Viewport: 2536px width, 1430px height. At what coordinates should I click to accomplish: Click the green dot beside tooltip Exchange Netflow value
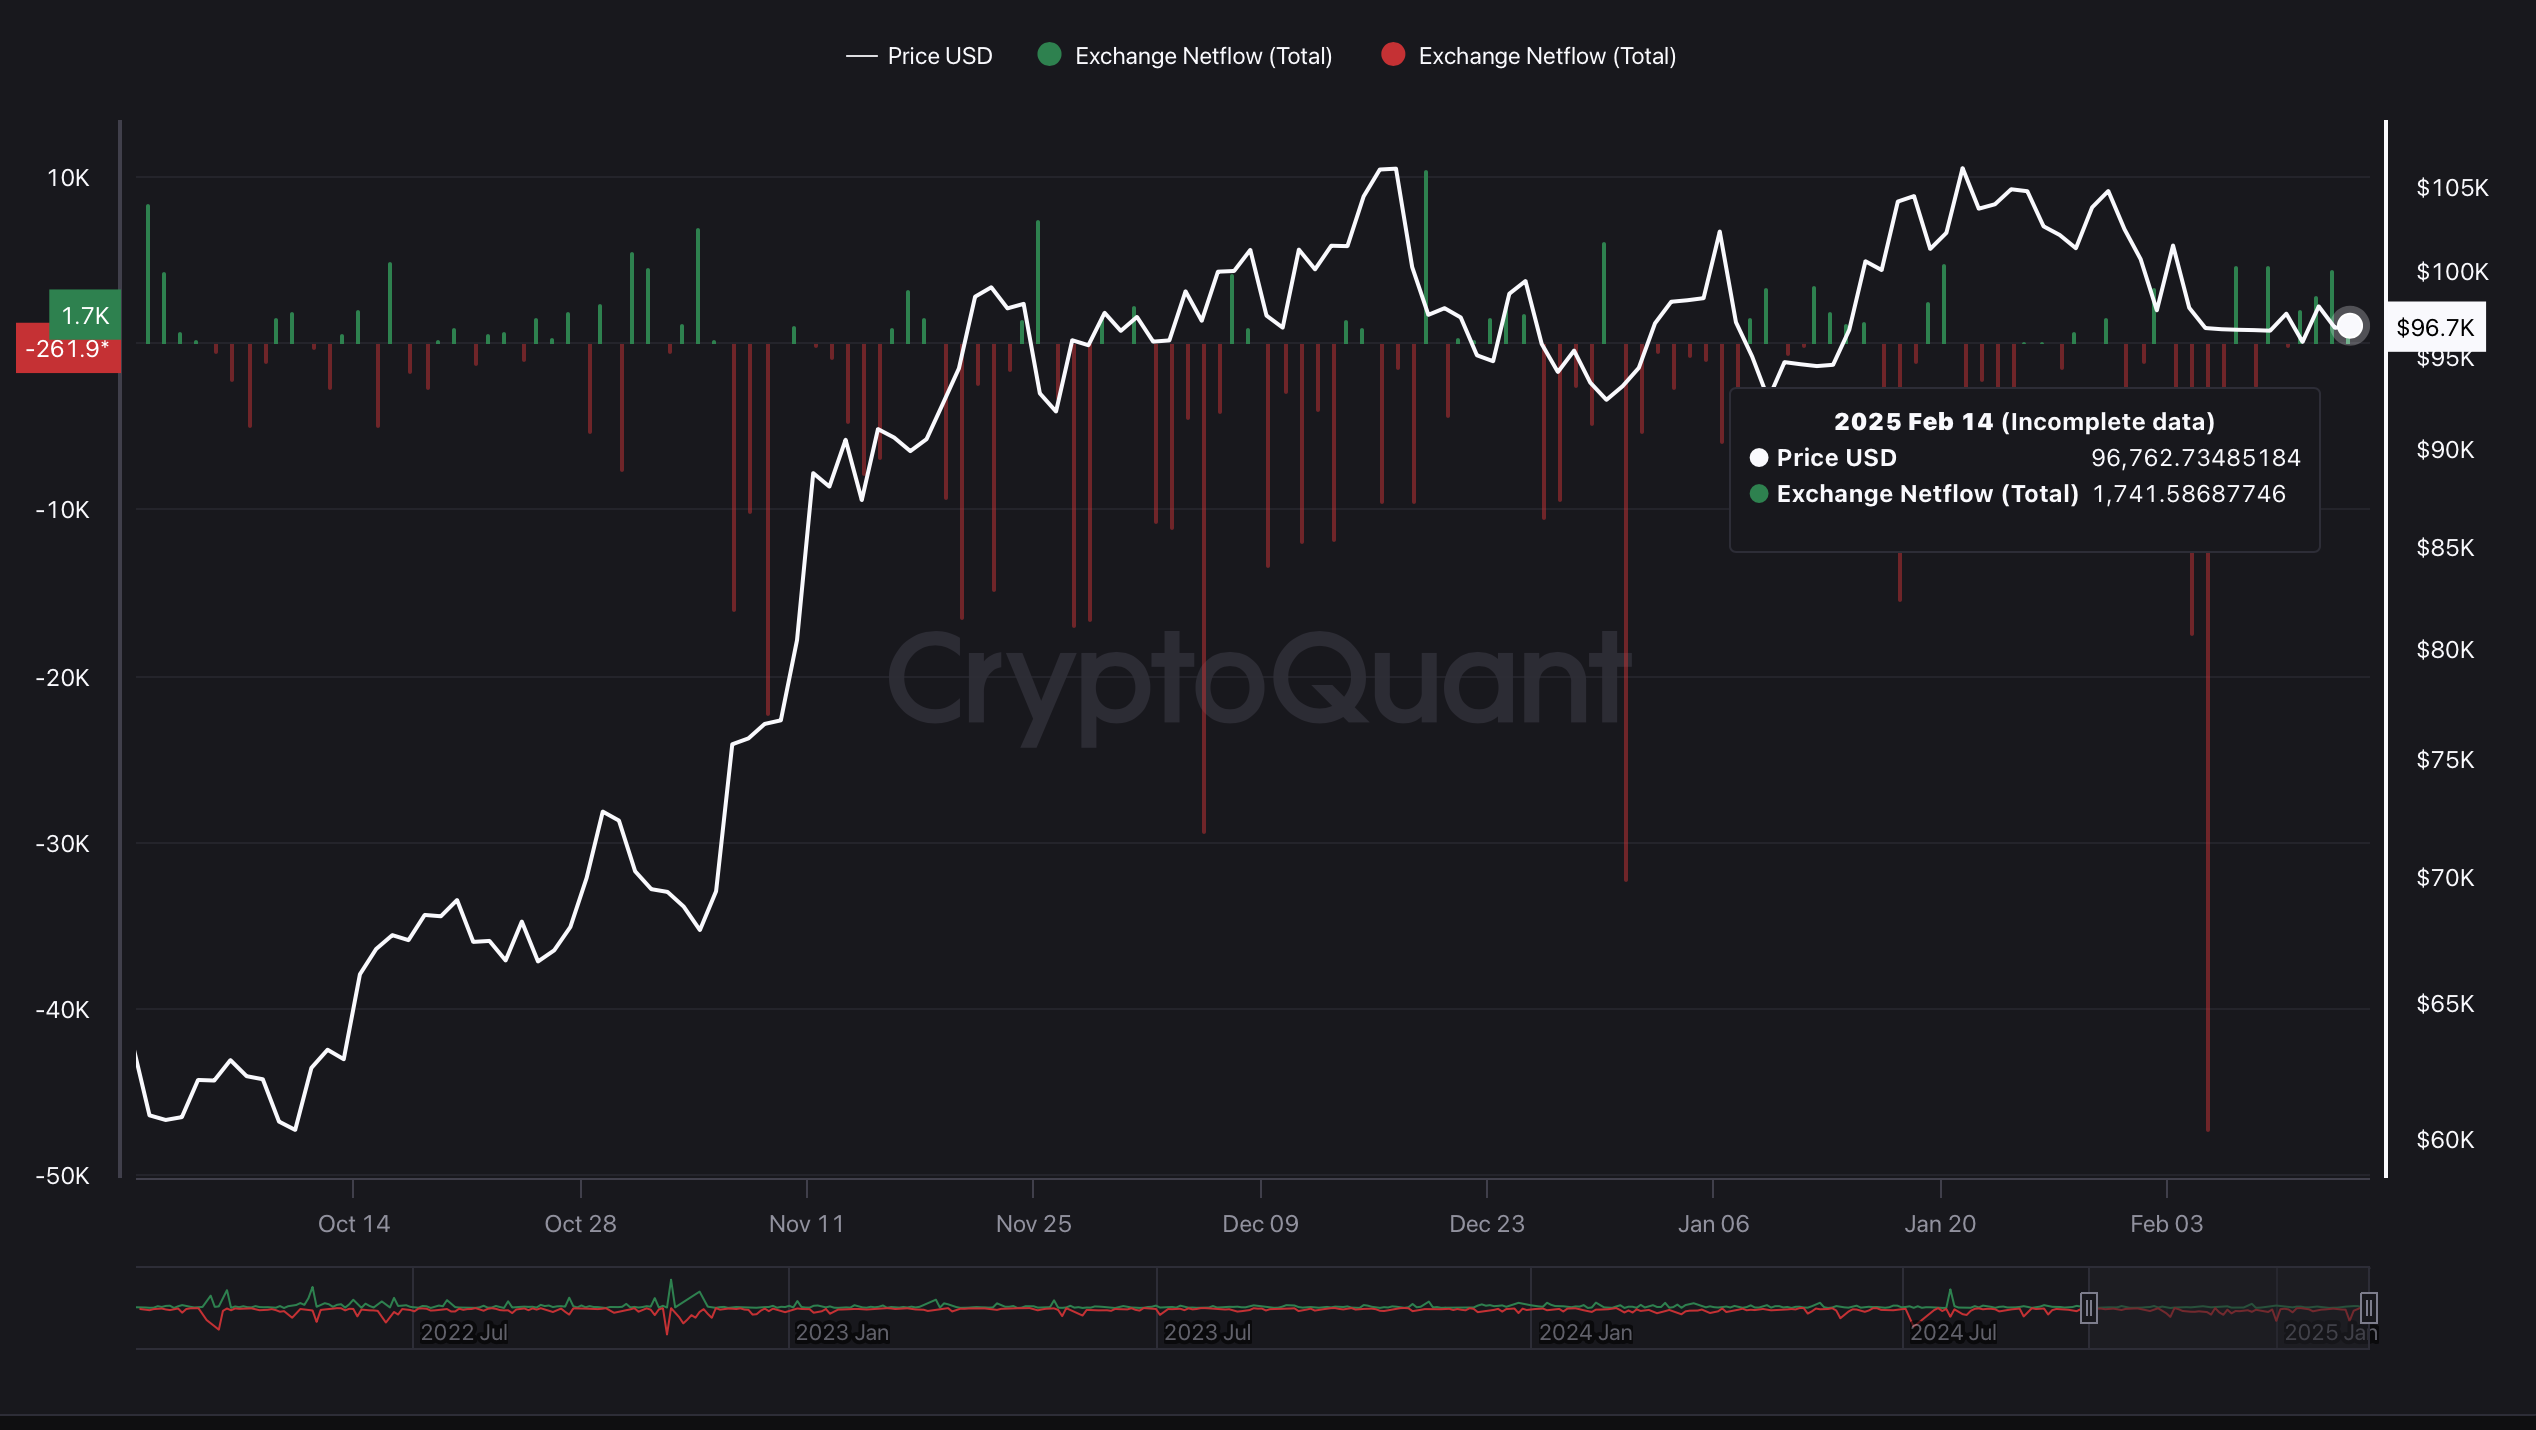pyautogui.click(x=1760, y=493)
